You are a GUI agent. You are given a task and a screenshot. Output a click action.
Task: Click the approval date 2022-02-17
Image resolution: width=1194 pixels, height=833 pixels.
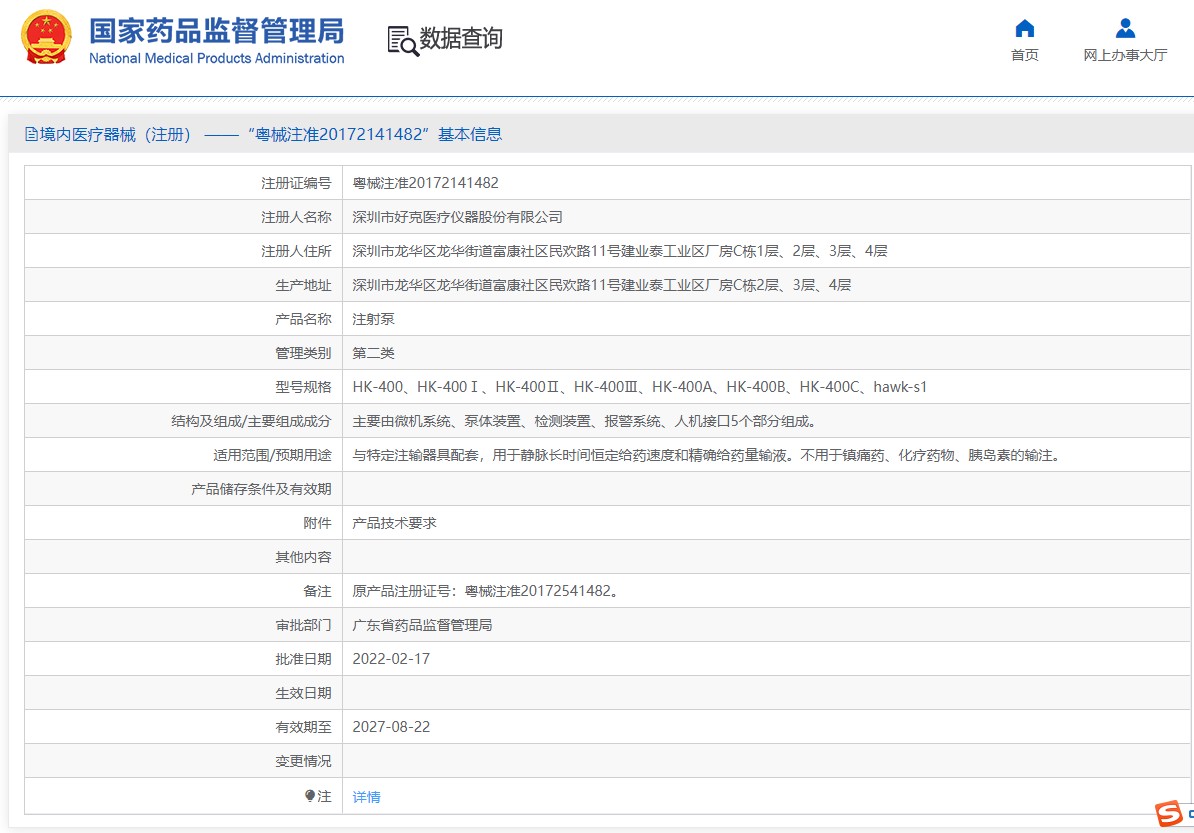[391, 659]
